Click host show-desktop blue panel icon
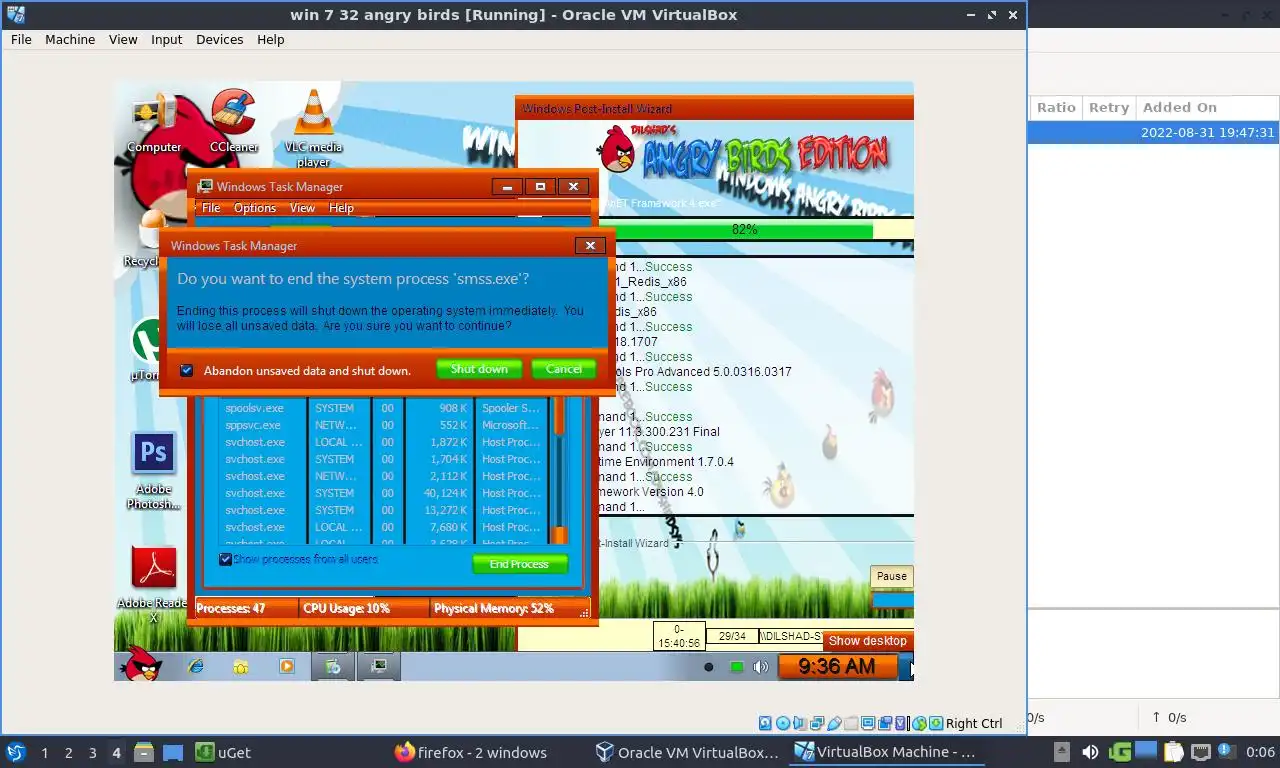 pos(173,752)
